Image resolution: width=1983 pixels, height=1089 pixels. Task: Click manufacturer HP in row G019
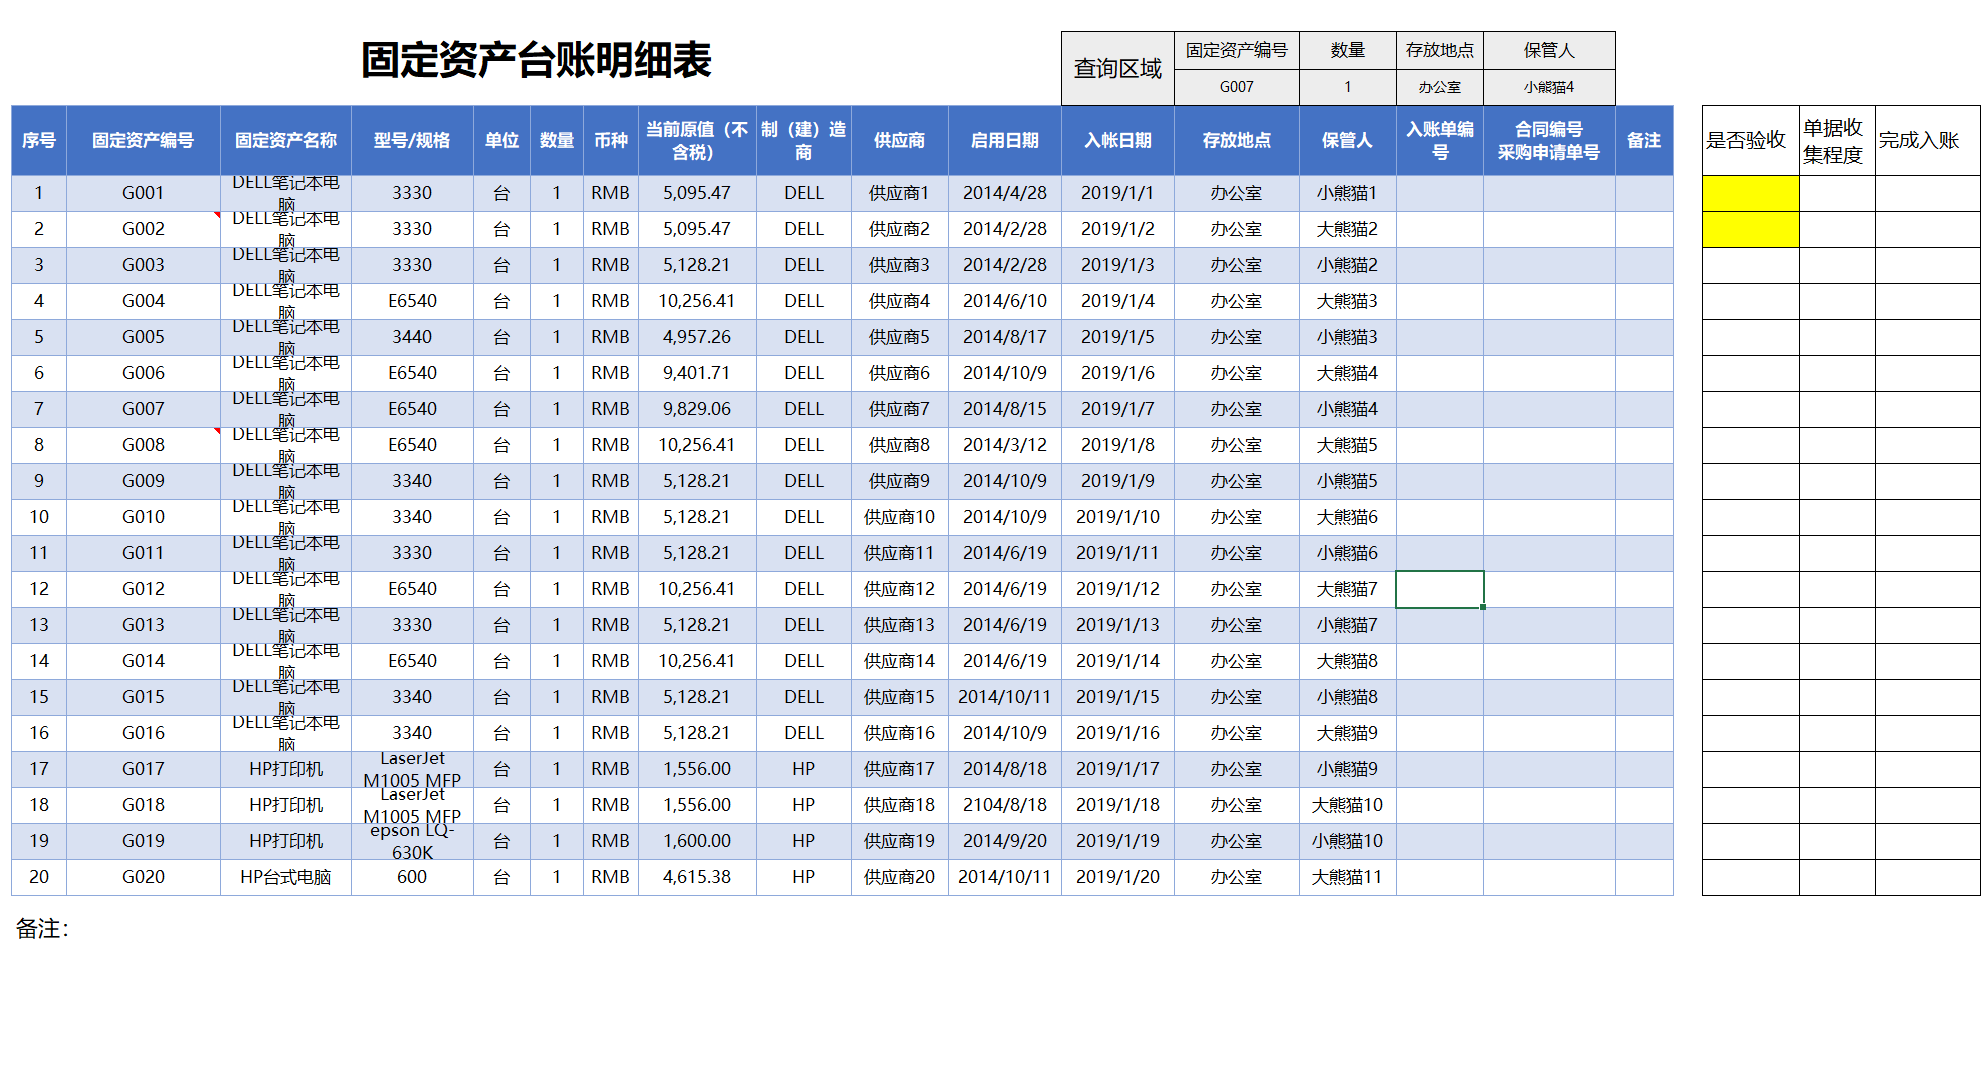click(x=804, y=841)
